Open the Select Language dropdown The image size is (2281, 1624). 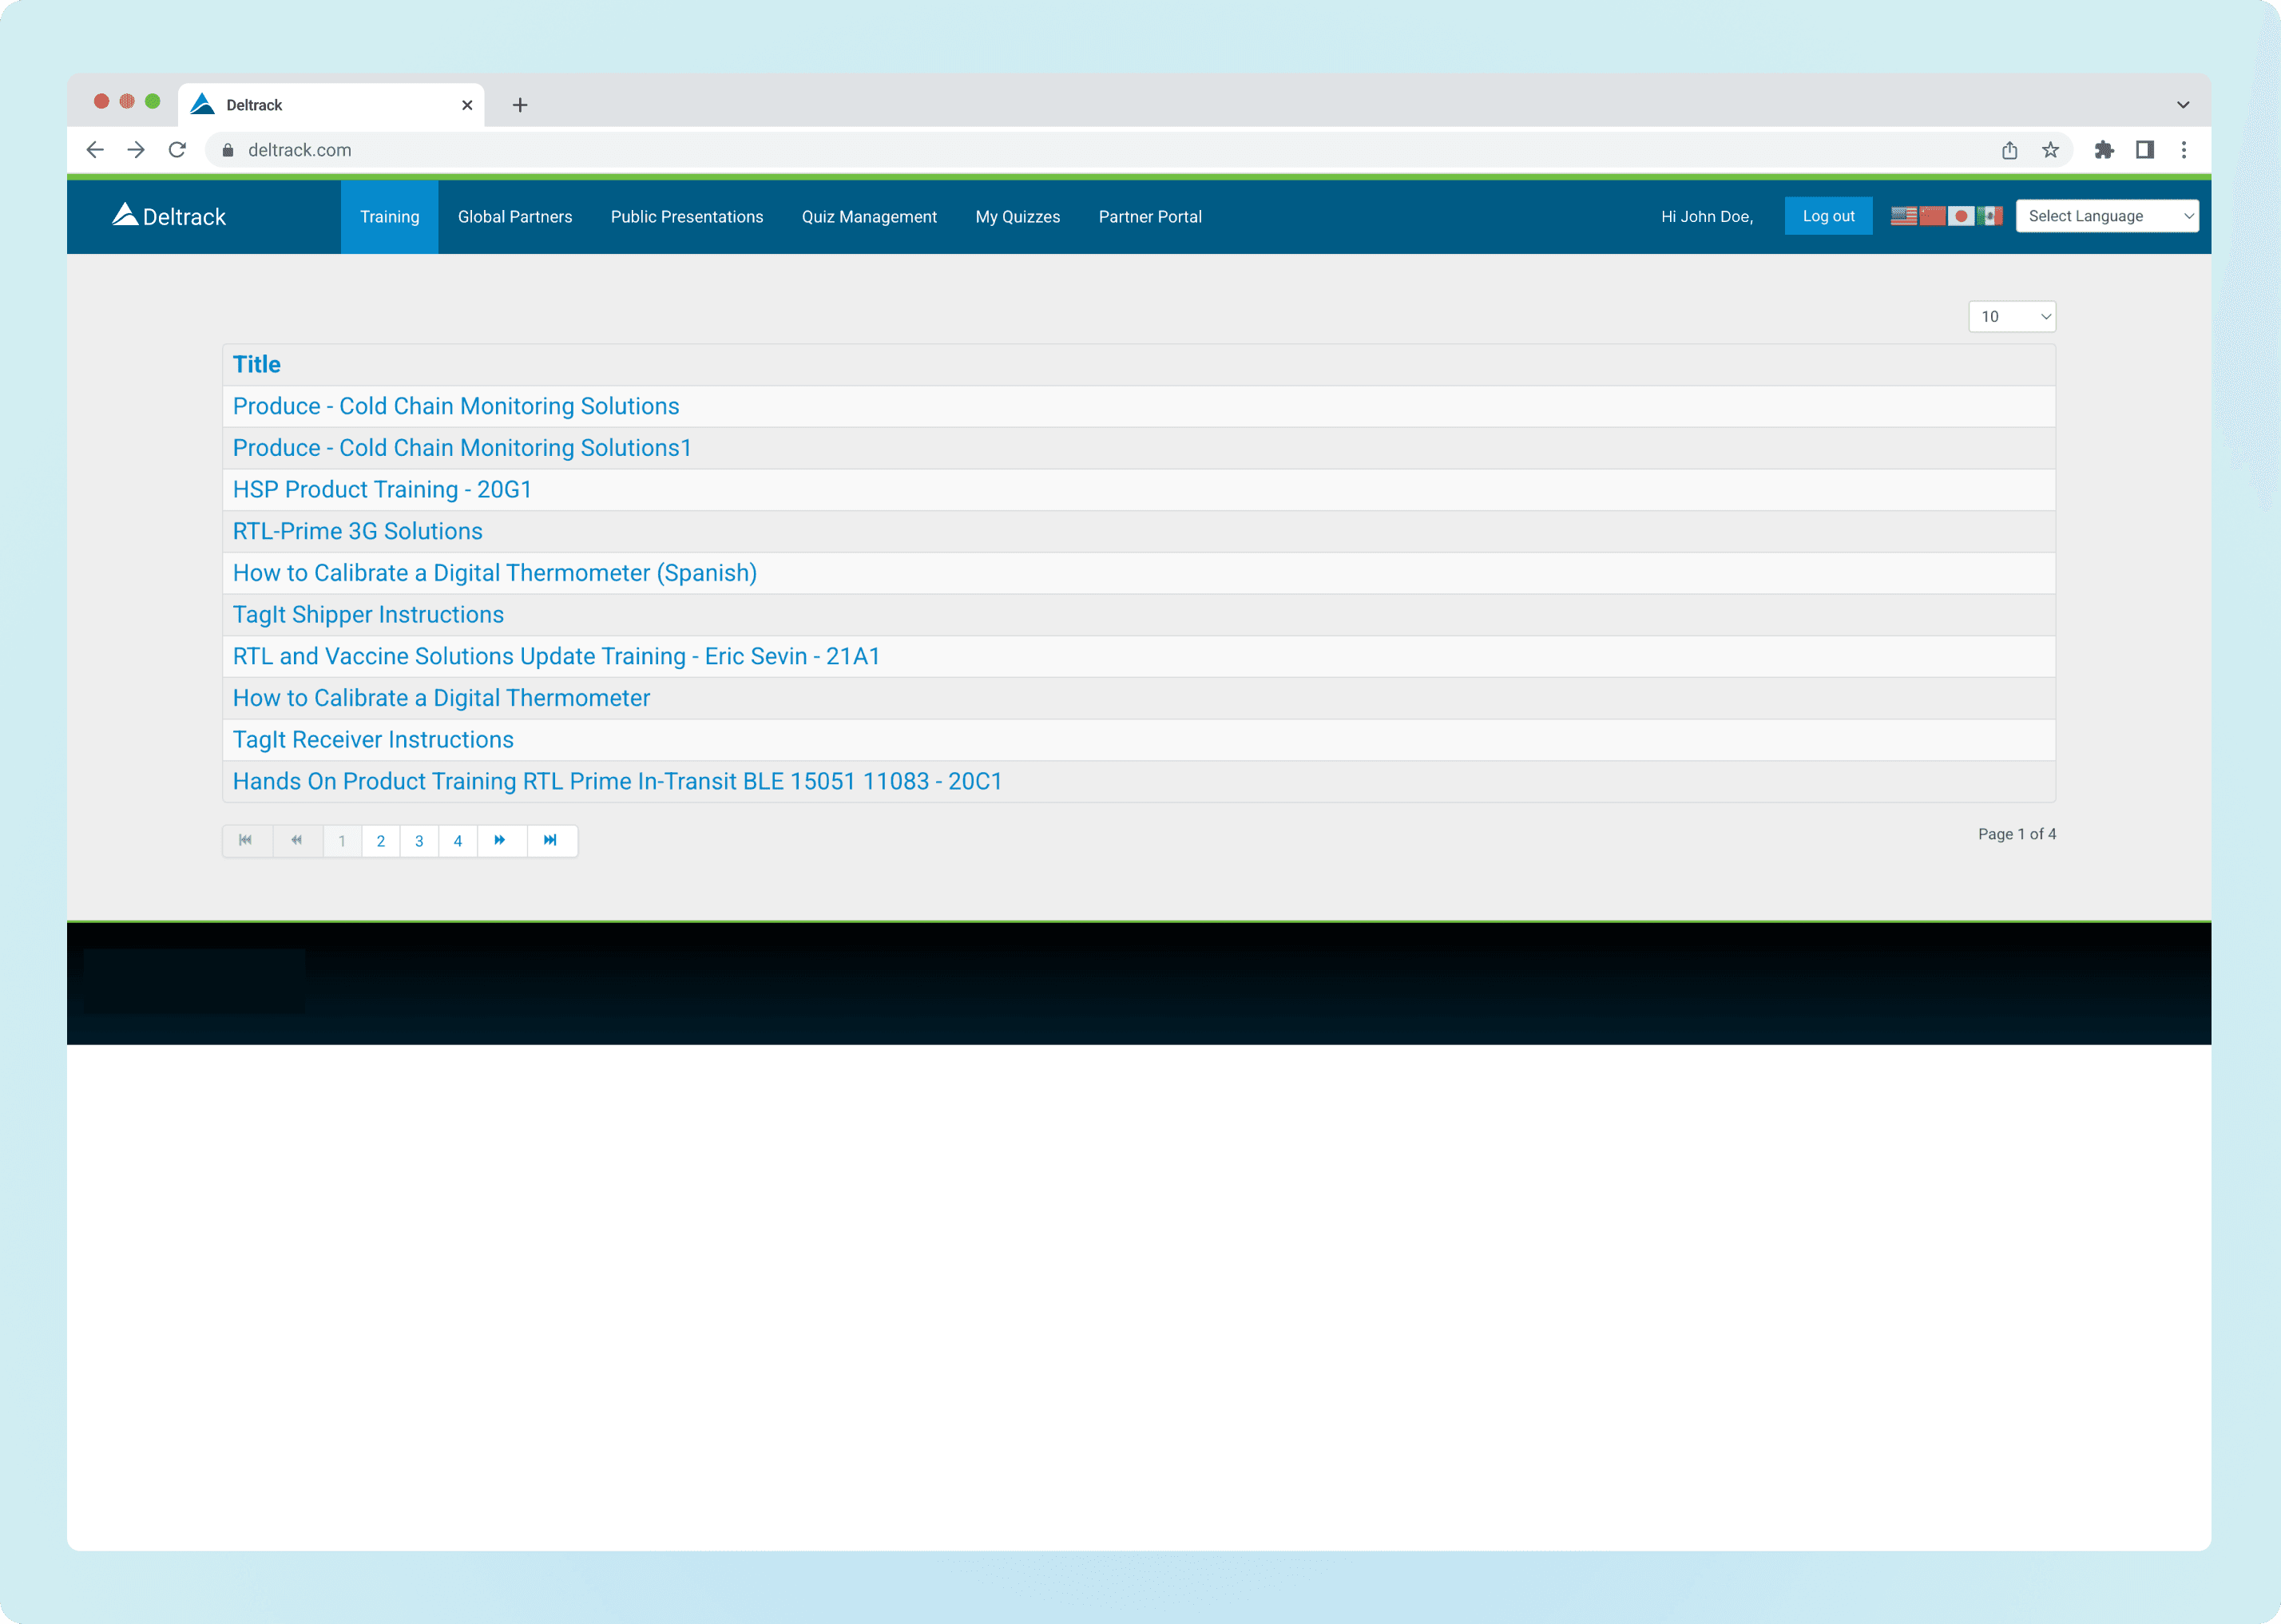point(2106,216)
